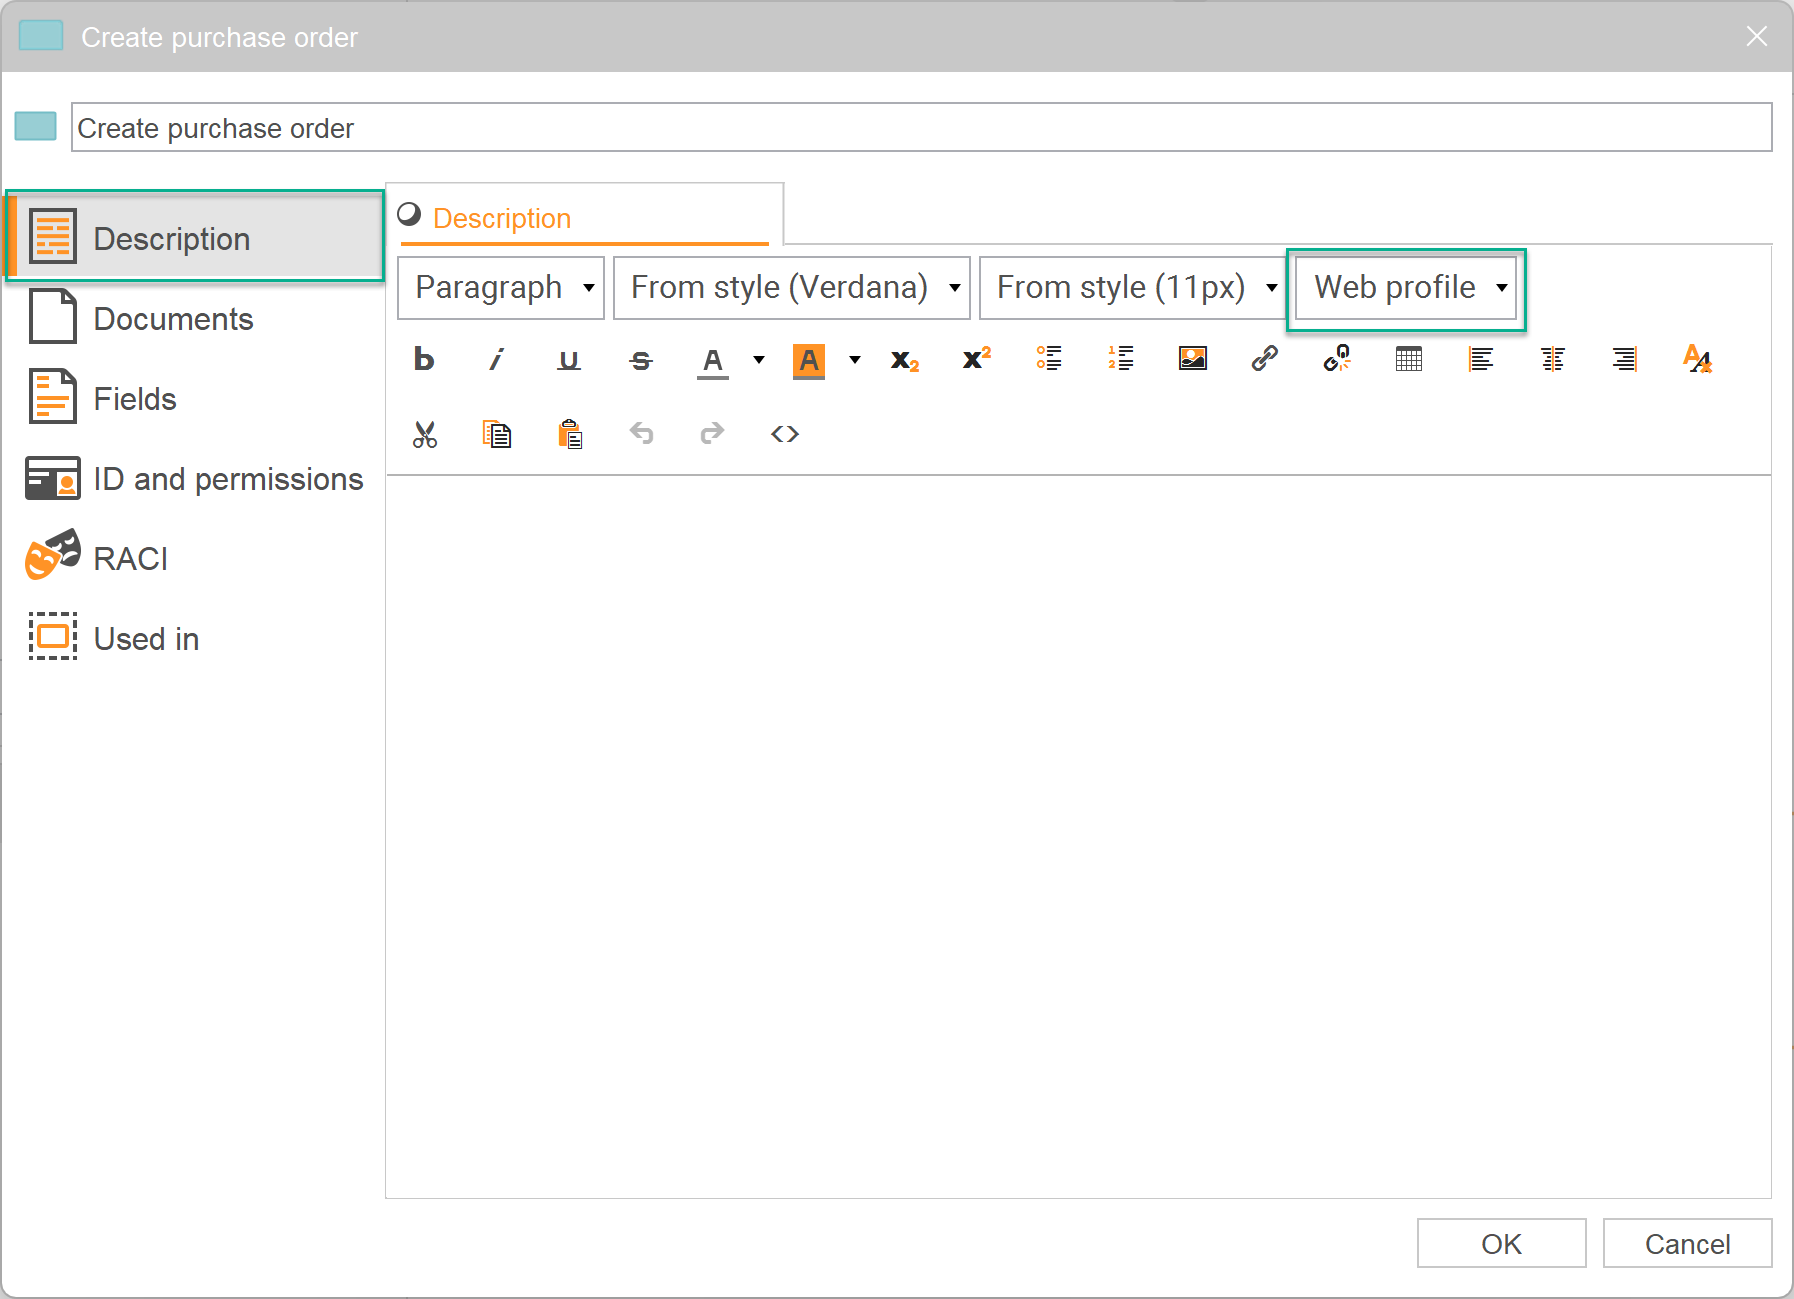Click the name field Create purchase order
Image resolution: width=1794 pixels, height=1299 pixels.
pos(921,128)
